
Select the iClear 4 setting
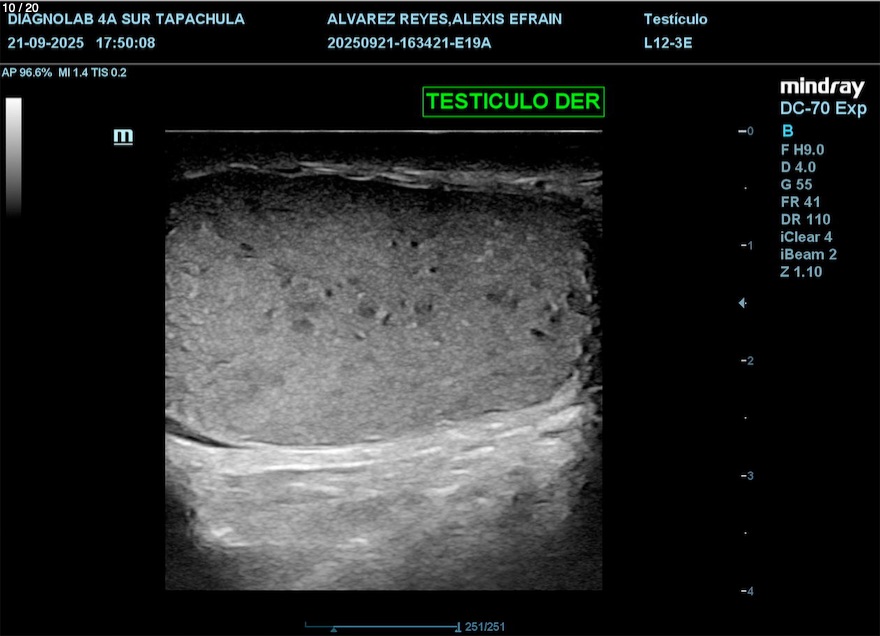tap(806, 237)
